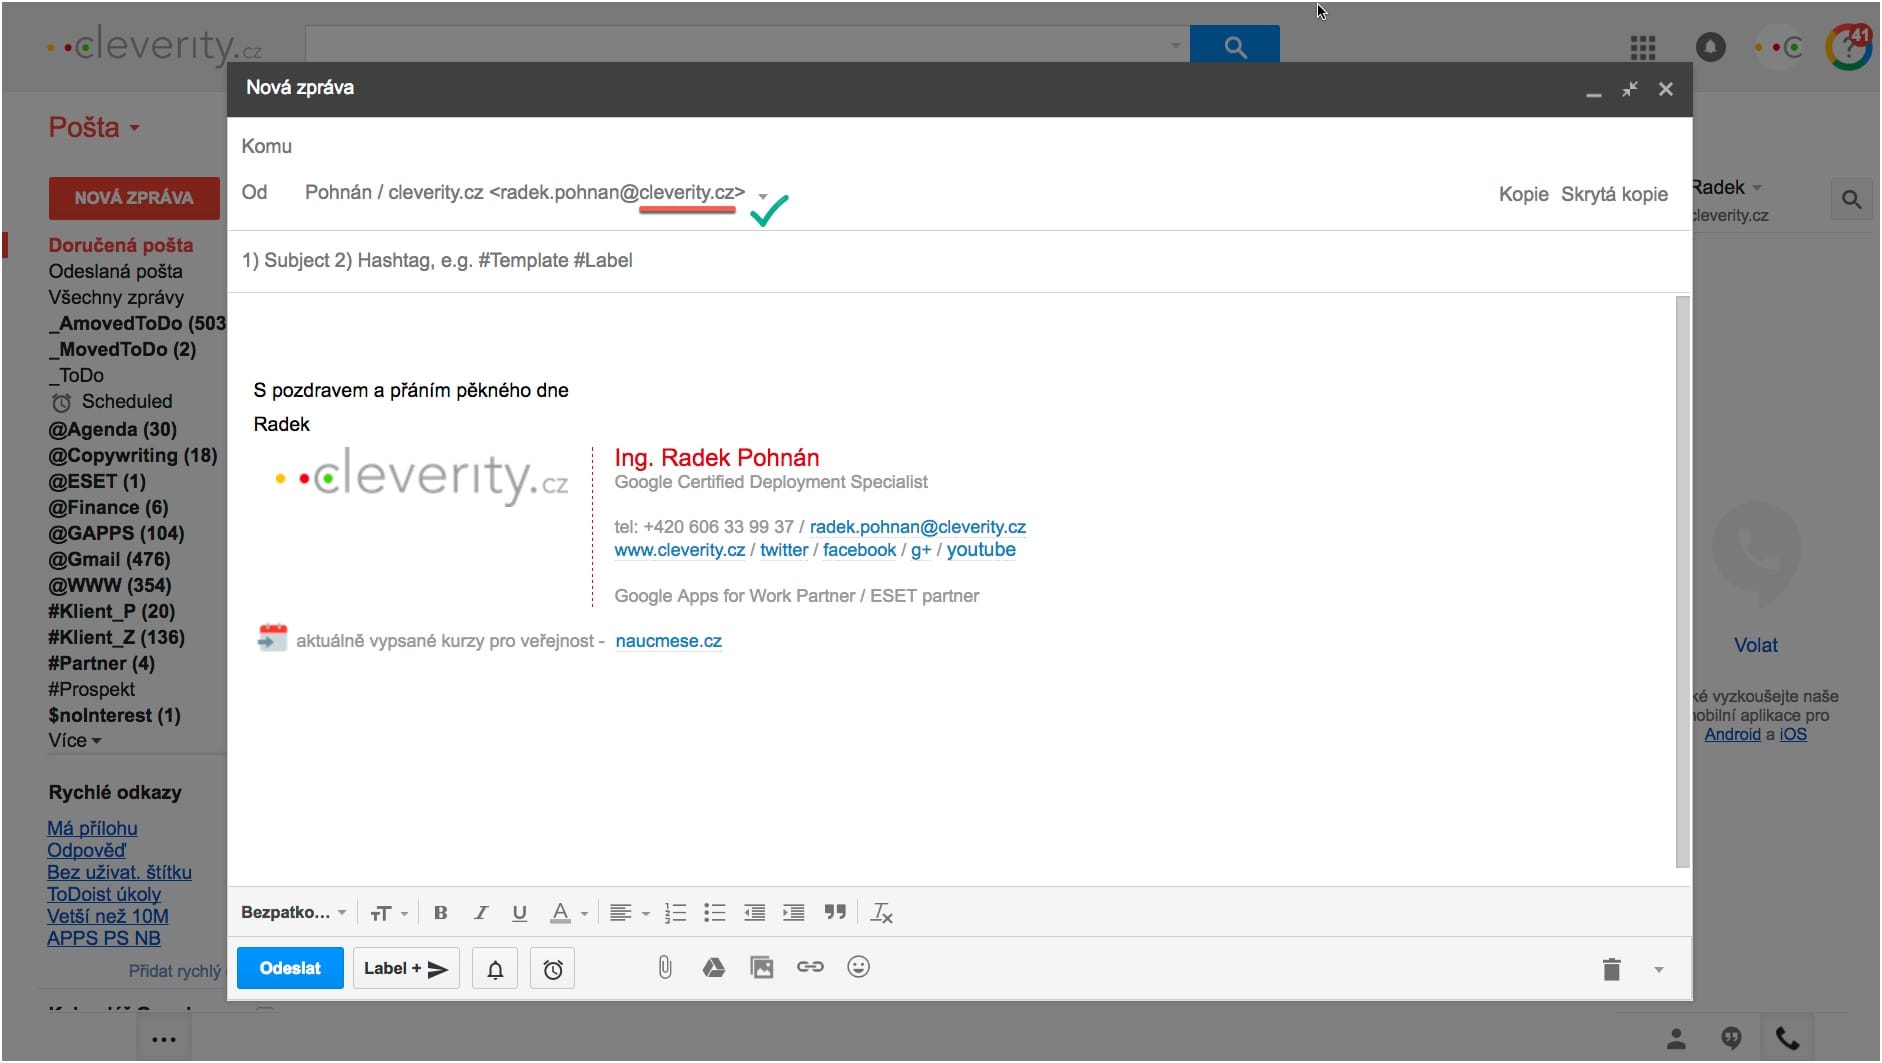Click the attach files paperclip icon
This screenshot has width=1882, height=1063.
click(x=664, y=967)
